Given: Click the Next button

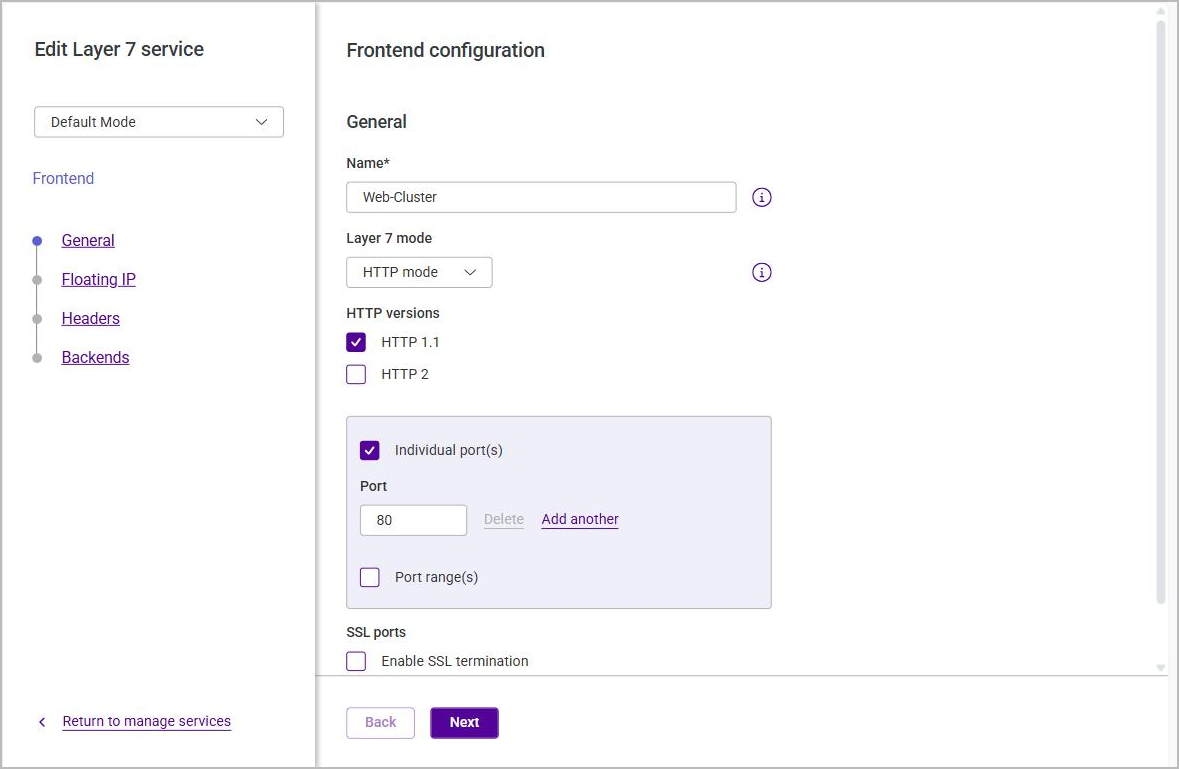Looking at the screenshot, I should pyautogui.click(x=464, y=722).
